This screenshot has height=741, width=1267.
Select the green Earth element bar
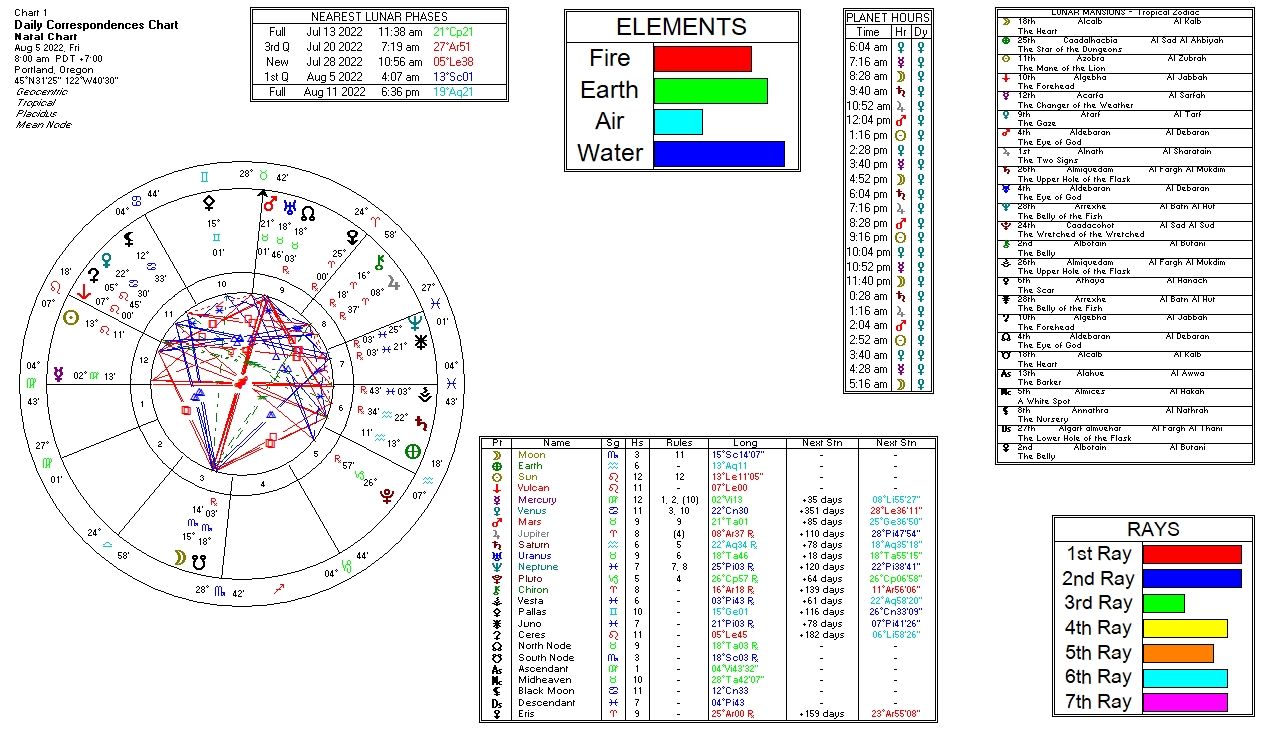pos(710,90)
